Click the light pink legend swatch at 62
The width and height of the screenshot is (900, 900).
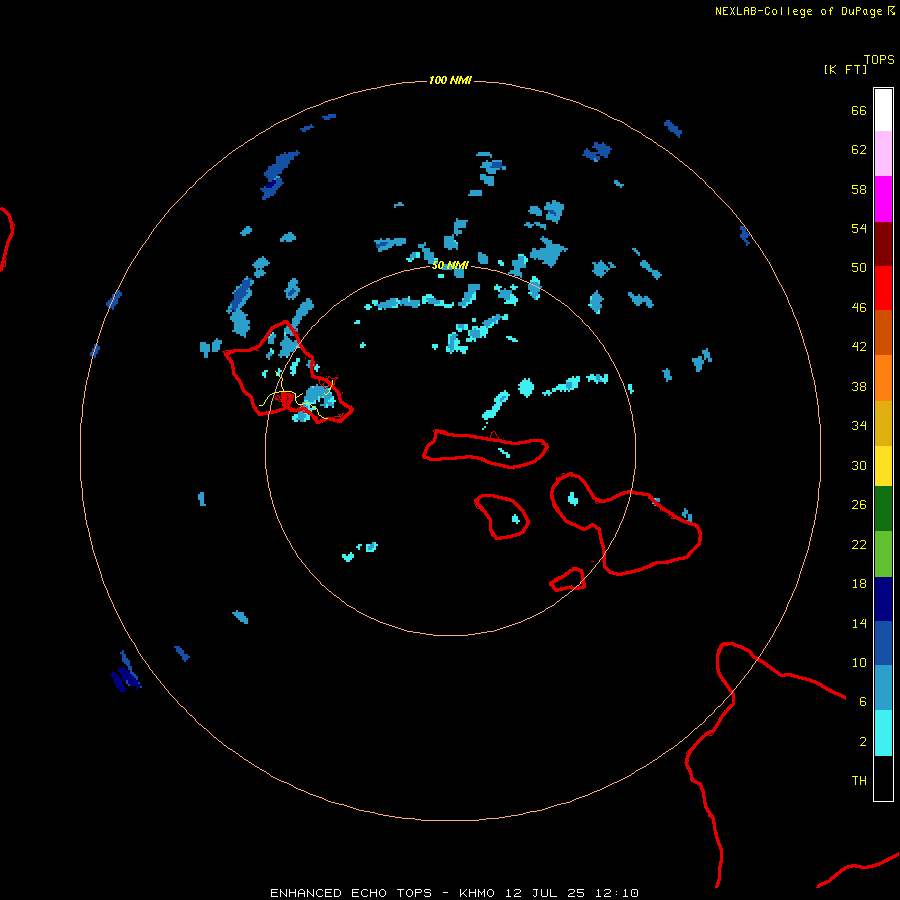(883, 153)
